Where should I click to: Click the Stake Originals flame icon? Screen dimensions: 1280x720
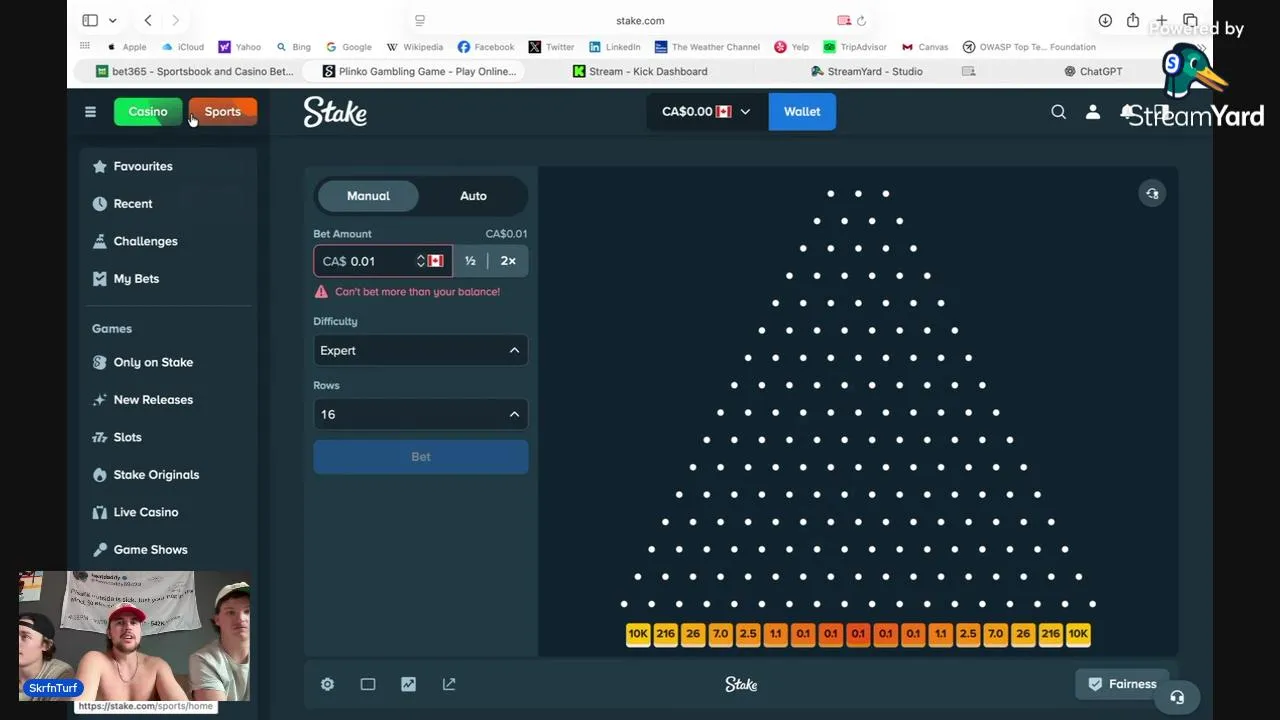point(99,475)
